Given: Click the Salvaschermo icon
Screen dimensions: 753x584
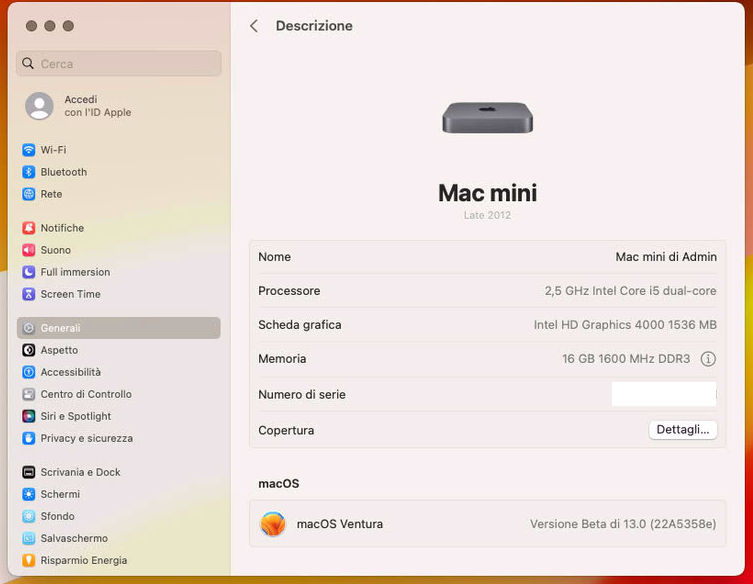Looking at the screenshot, I should [x=29, y=538].
